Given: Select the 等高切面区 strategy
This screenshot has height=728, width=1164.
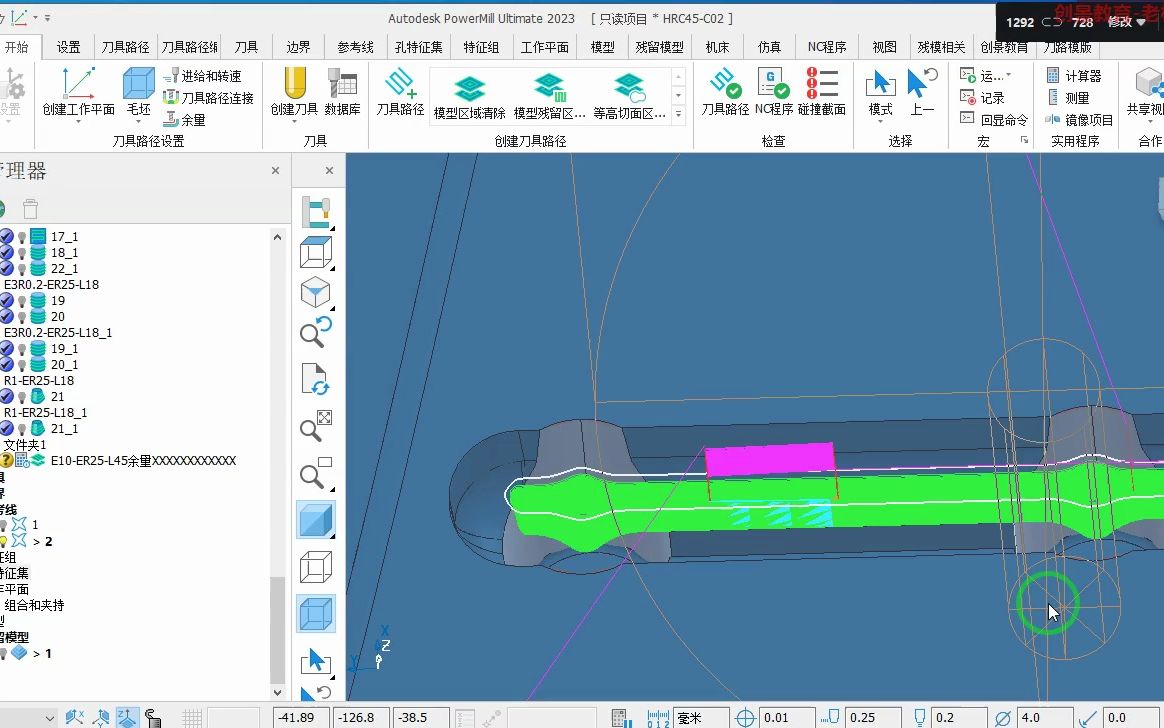Looking at the screenshot, I should click(x=630, y=96).
